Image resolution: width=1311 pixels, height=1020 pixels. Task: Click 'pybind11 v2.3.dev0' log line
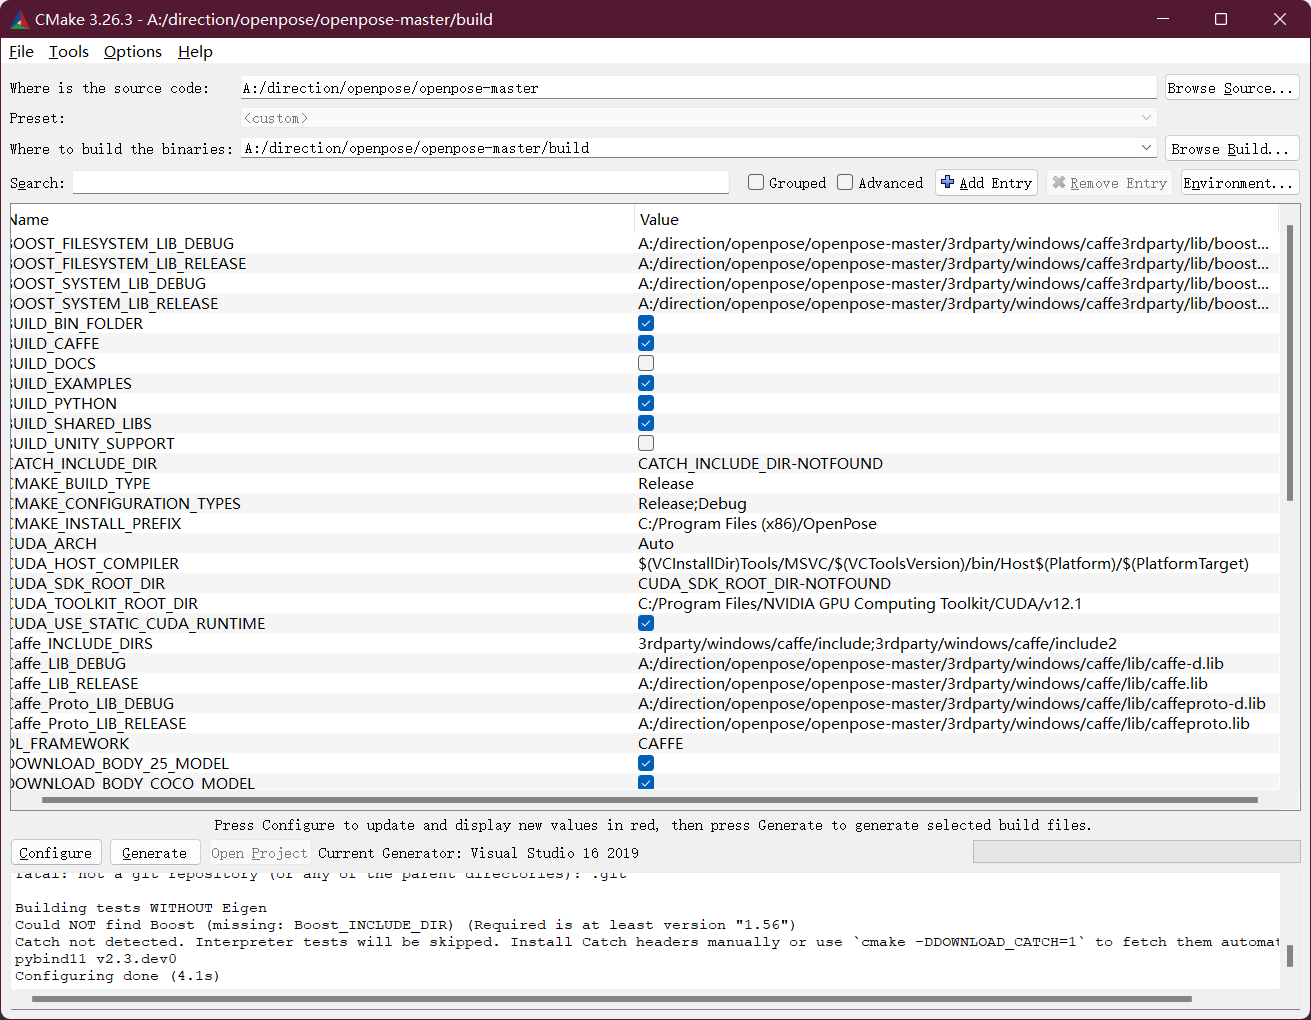(x=96, y=958)
